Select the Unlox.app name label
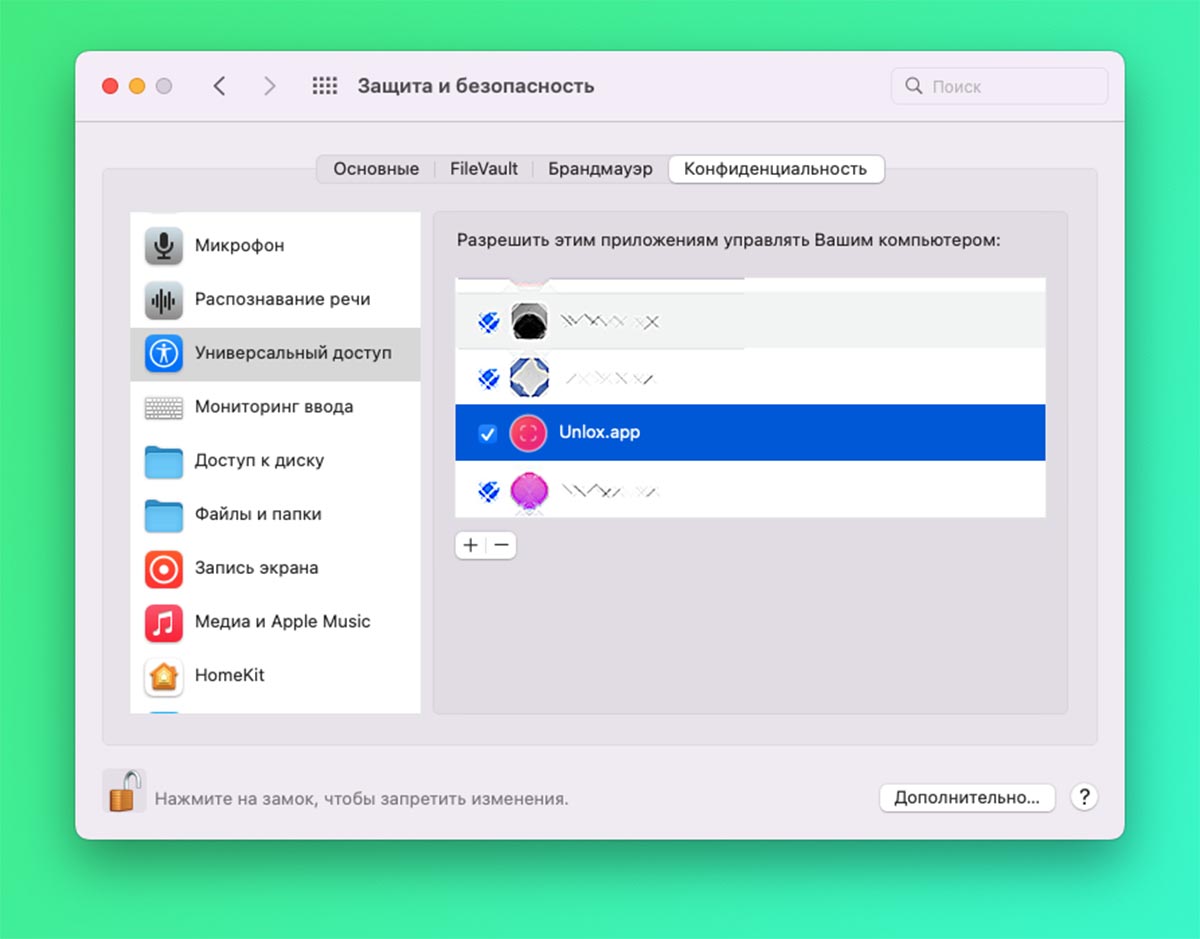The image size is (1200, 939). (x=600, y=433)
